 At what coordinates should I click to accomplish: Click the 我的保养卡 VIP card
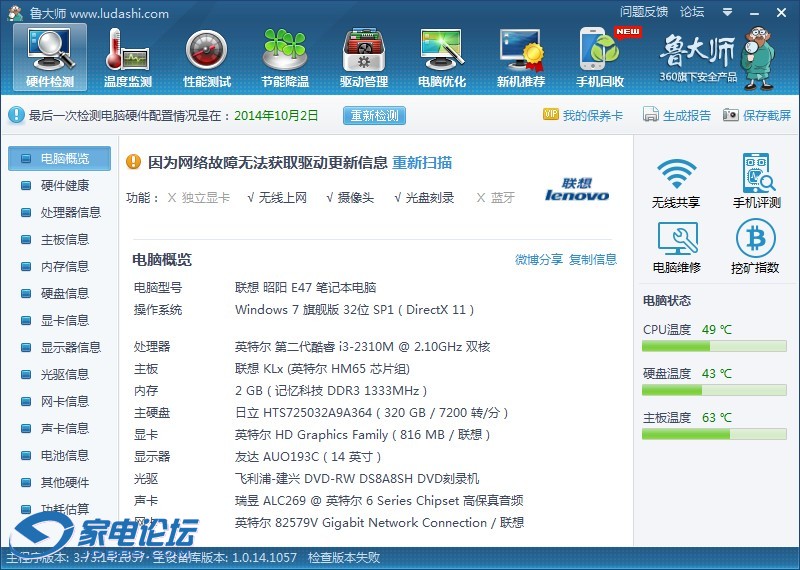pos(583,115)
